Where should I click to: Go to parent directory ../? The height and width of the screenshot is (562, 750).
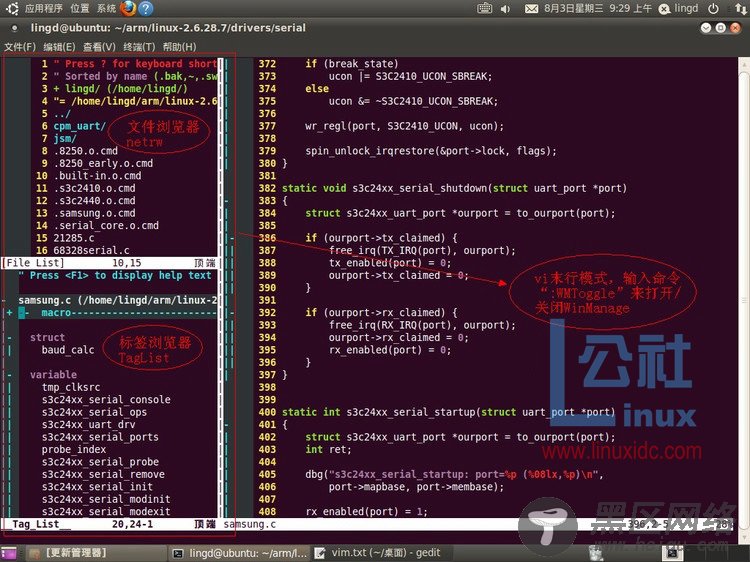(x=62, y=114)
